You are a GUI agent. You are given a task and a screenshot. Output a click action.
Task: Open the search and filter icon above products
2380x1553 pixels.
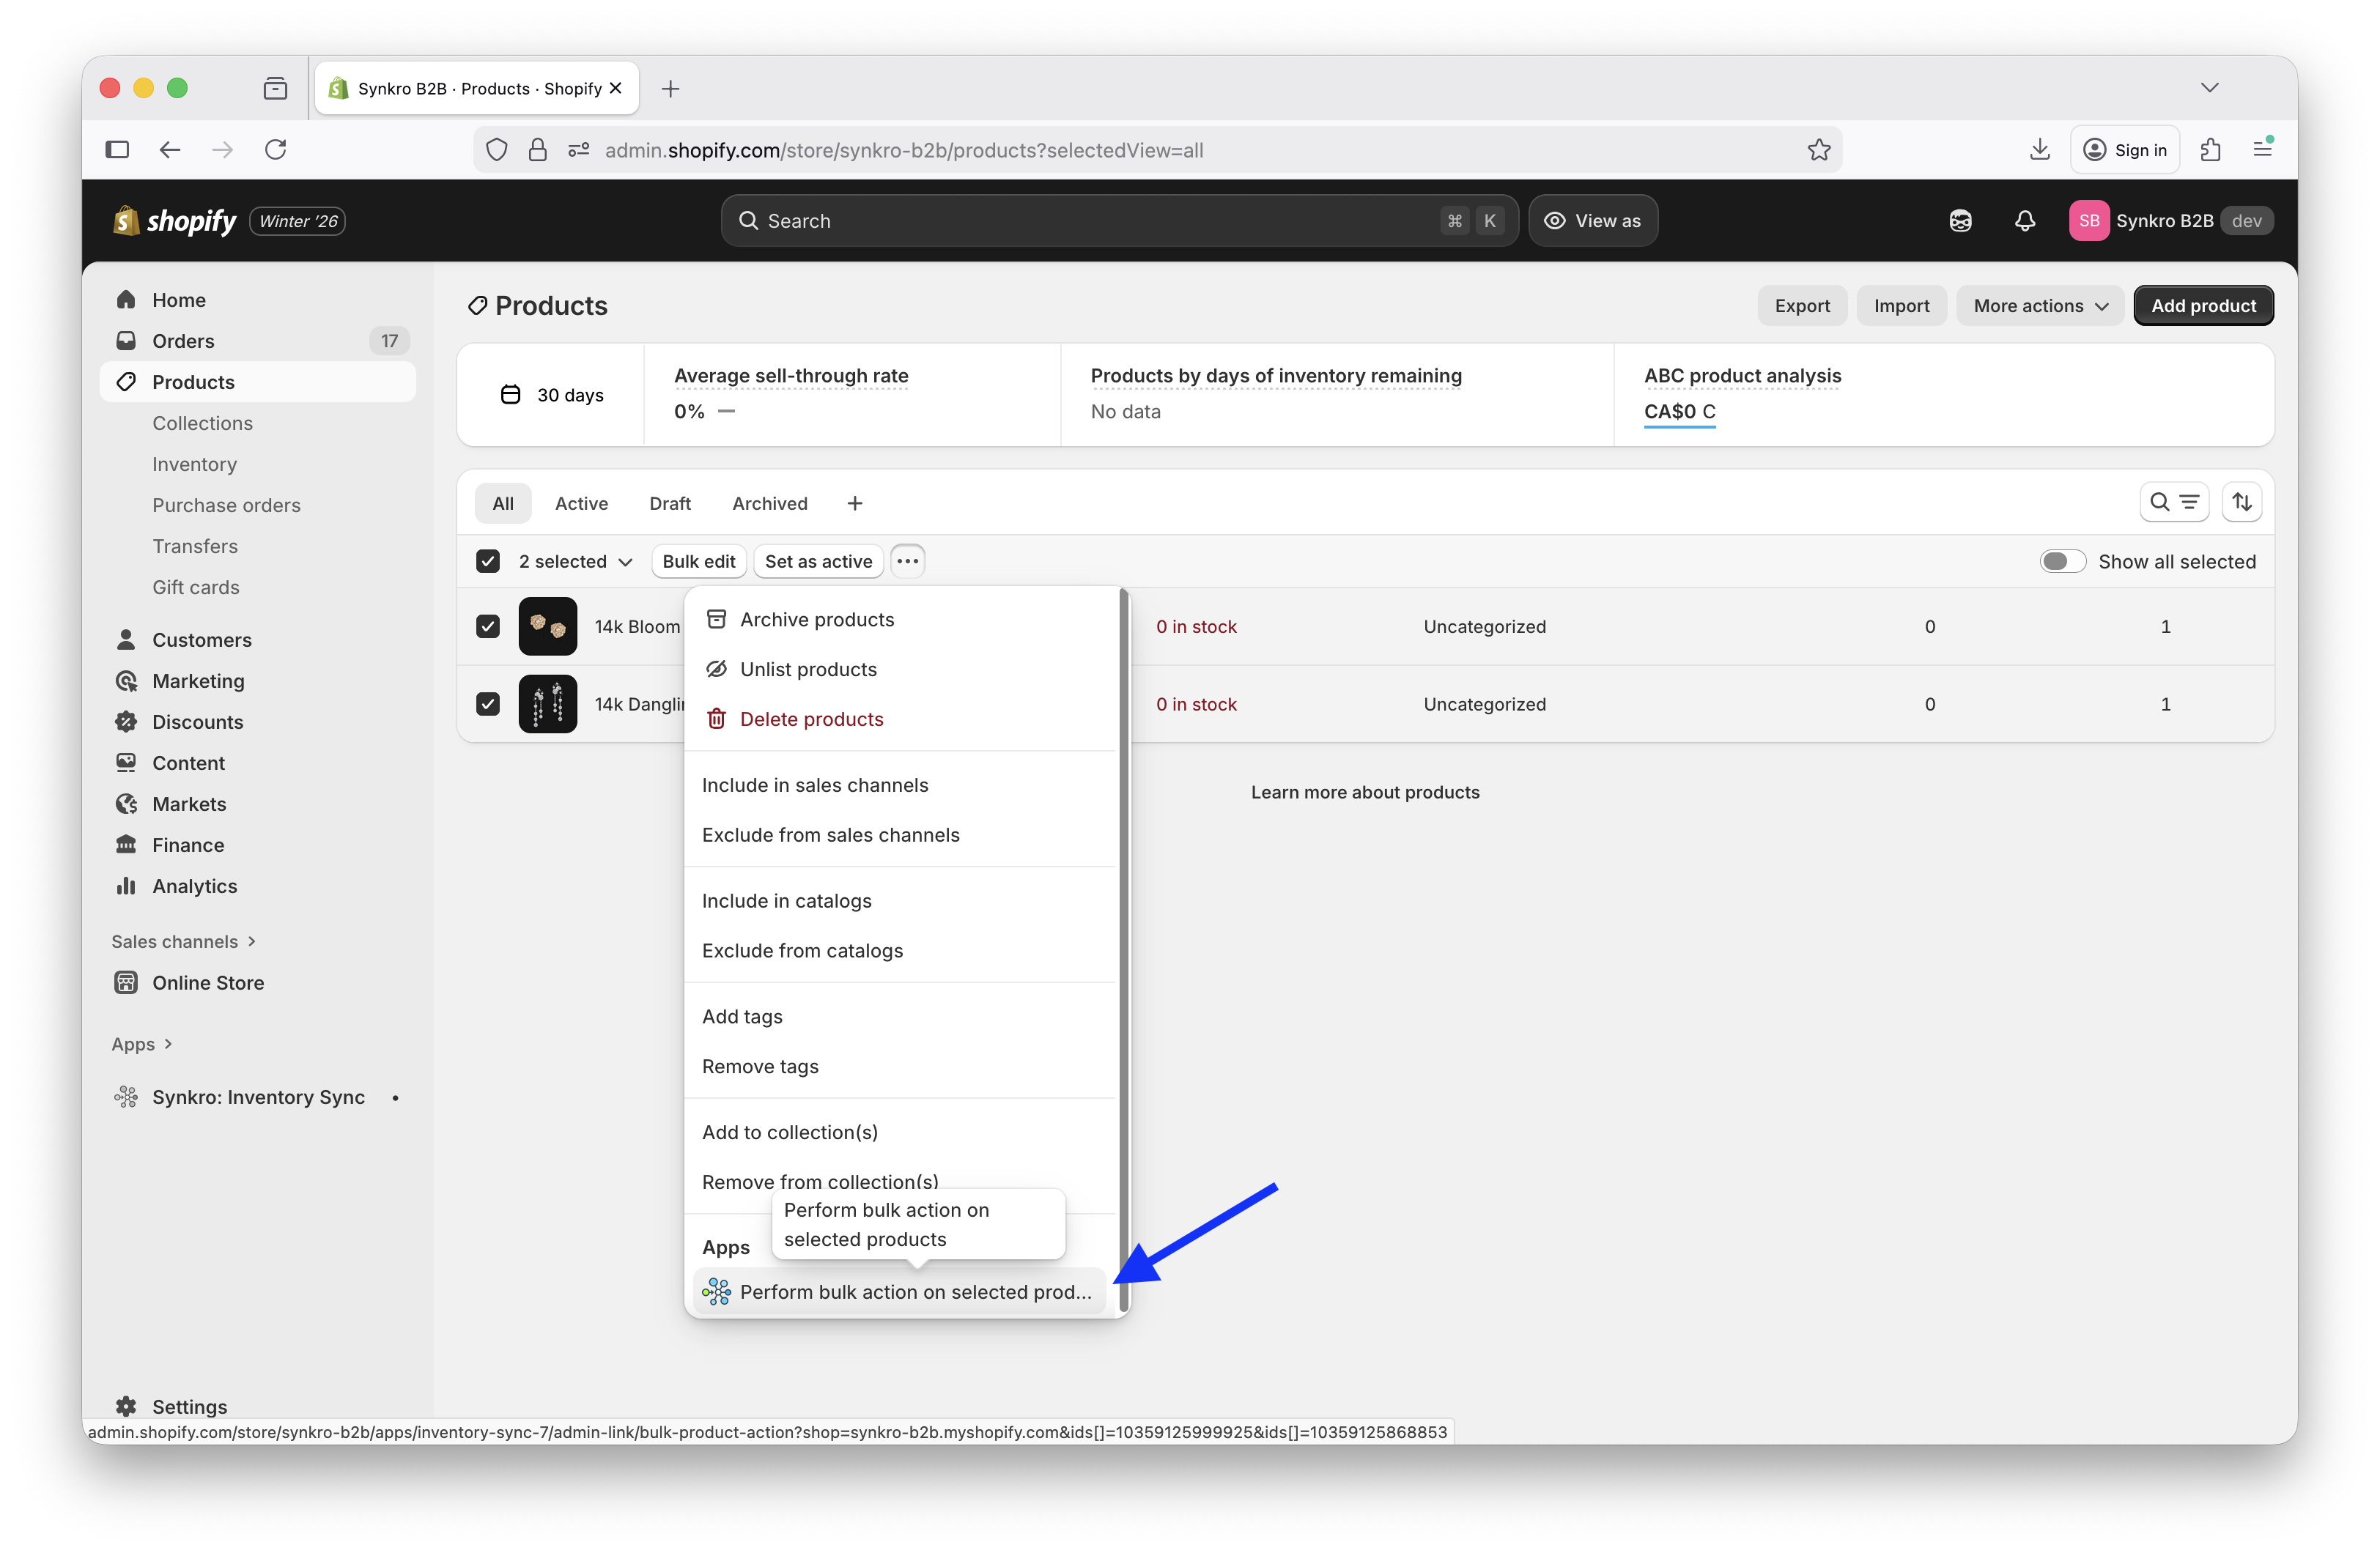click(2174, 501)
